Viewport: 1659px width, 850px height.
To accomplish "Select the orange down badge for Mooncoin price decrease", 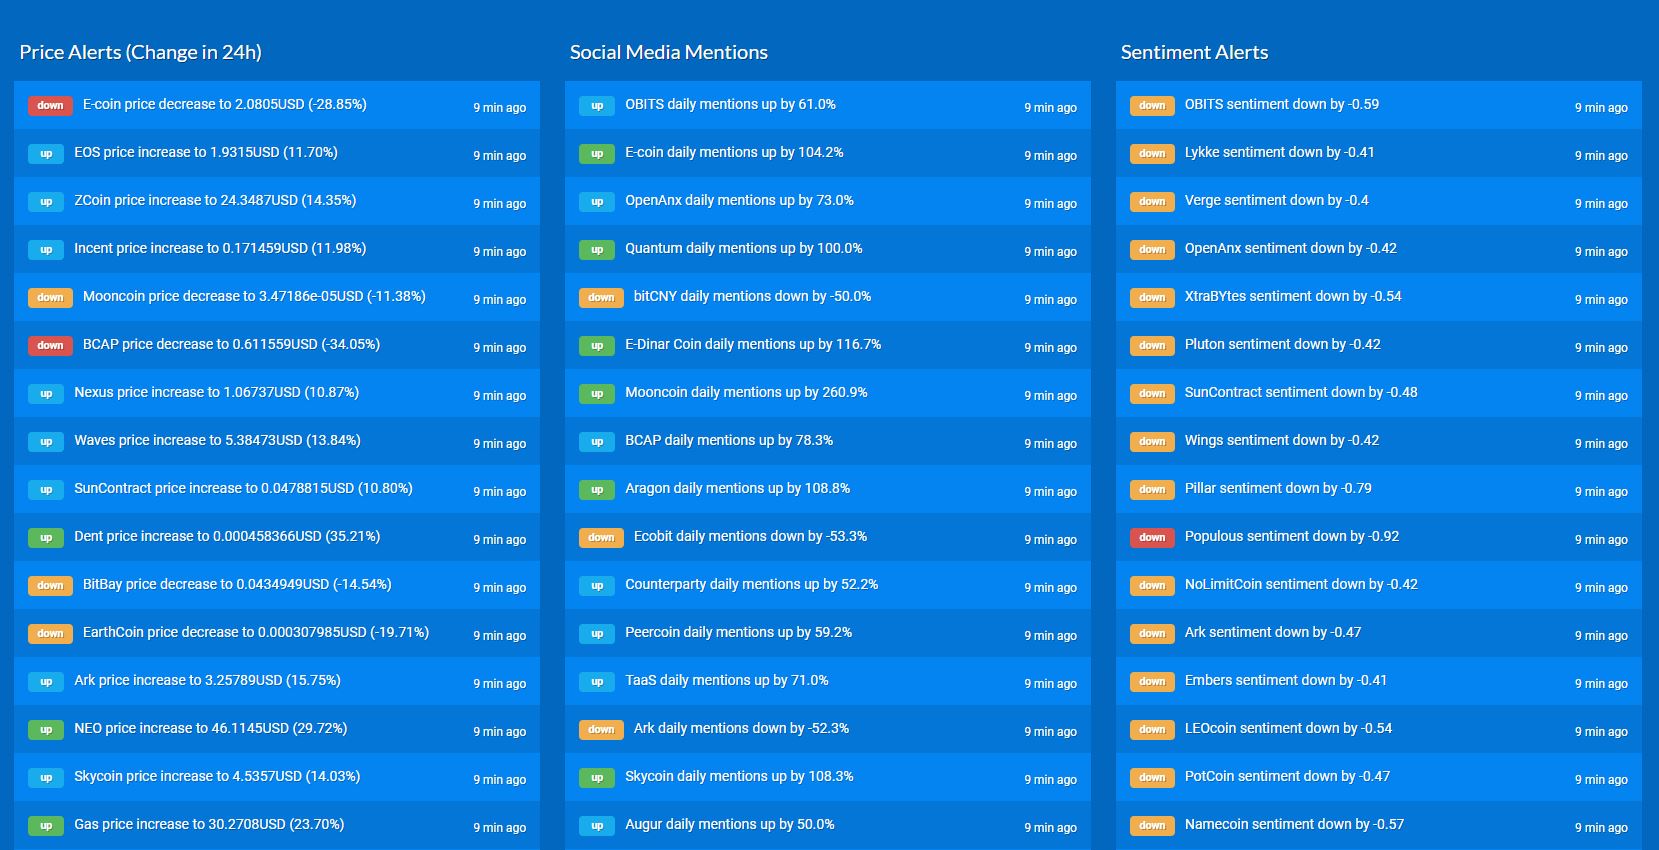I will coord(50,297).
